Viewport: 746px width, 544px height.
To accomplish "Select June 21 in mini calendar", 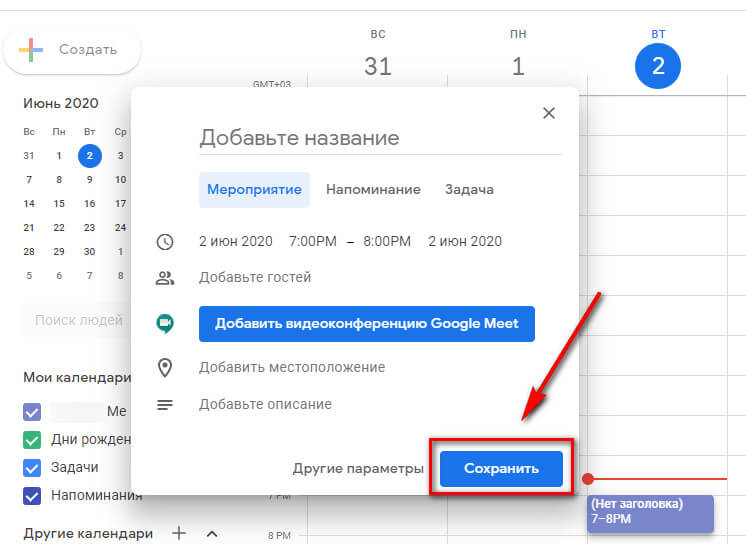I will point(29,227).
